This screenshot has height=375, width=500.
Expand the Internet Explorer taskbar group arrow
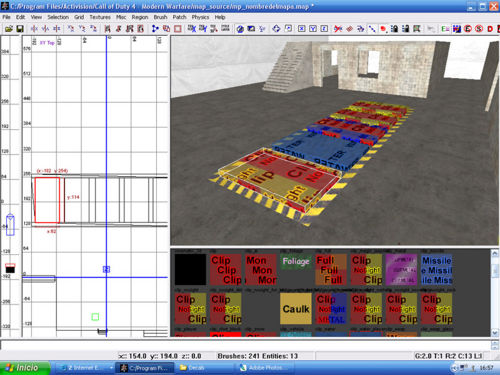tap(111, 368)
